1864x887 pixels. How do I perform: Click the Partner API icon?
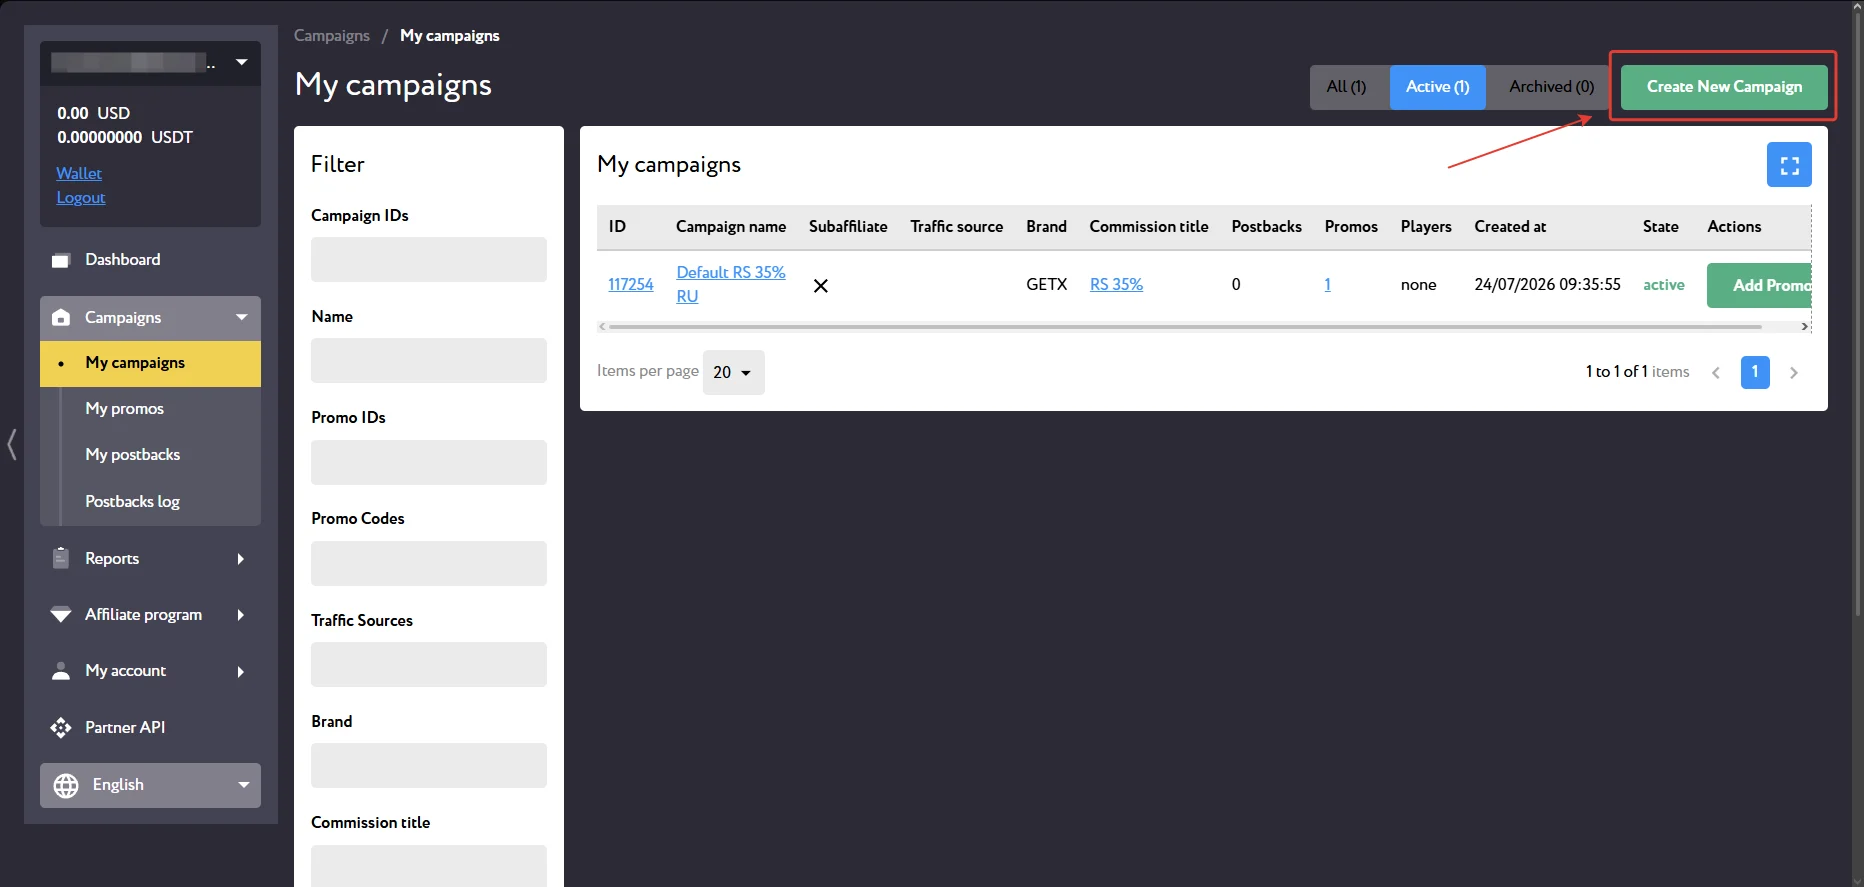coord(61,727)
